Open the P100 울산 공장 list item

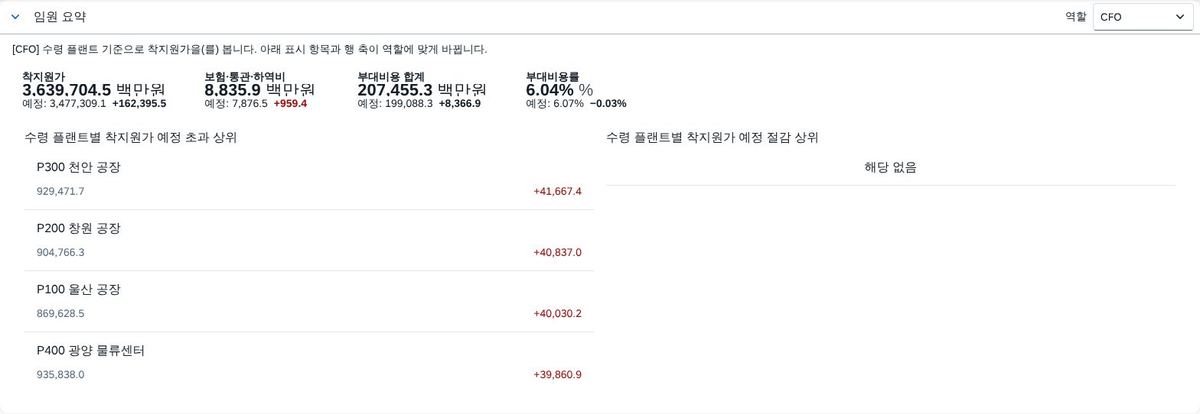[309, 301]
